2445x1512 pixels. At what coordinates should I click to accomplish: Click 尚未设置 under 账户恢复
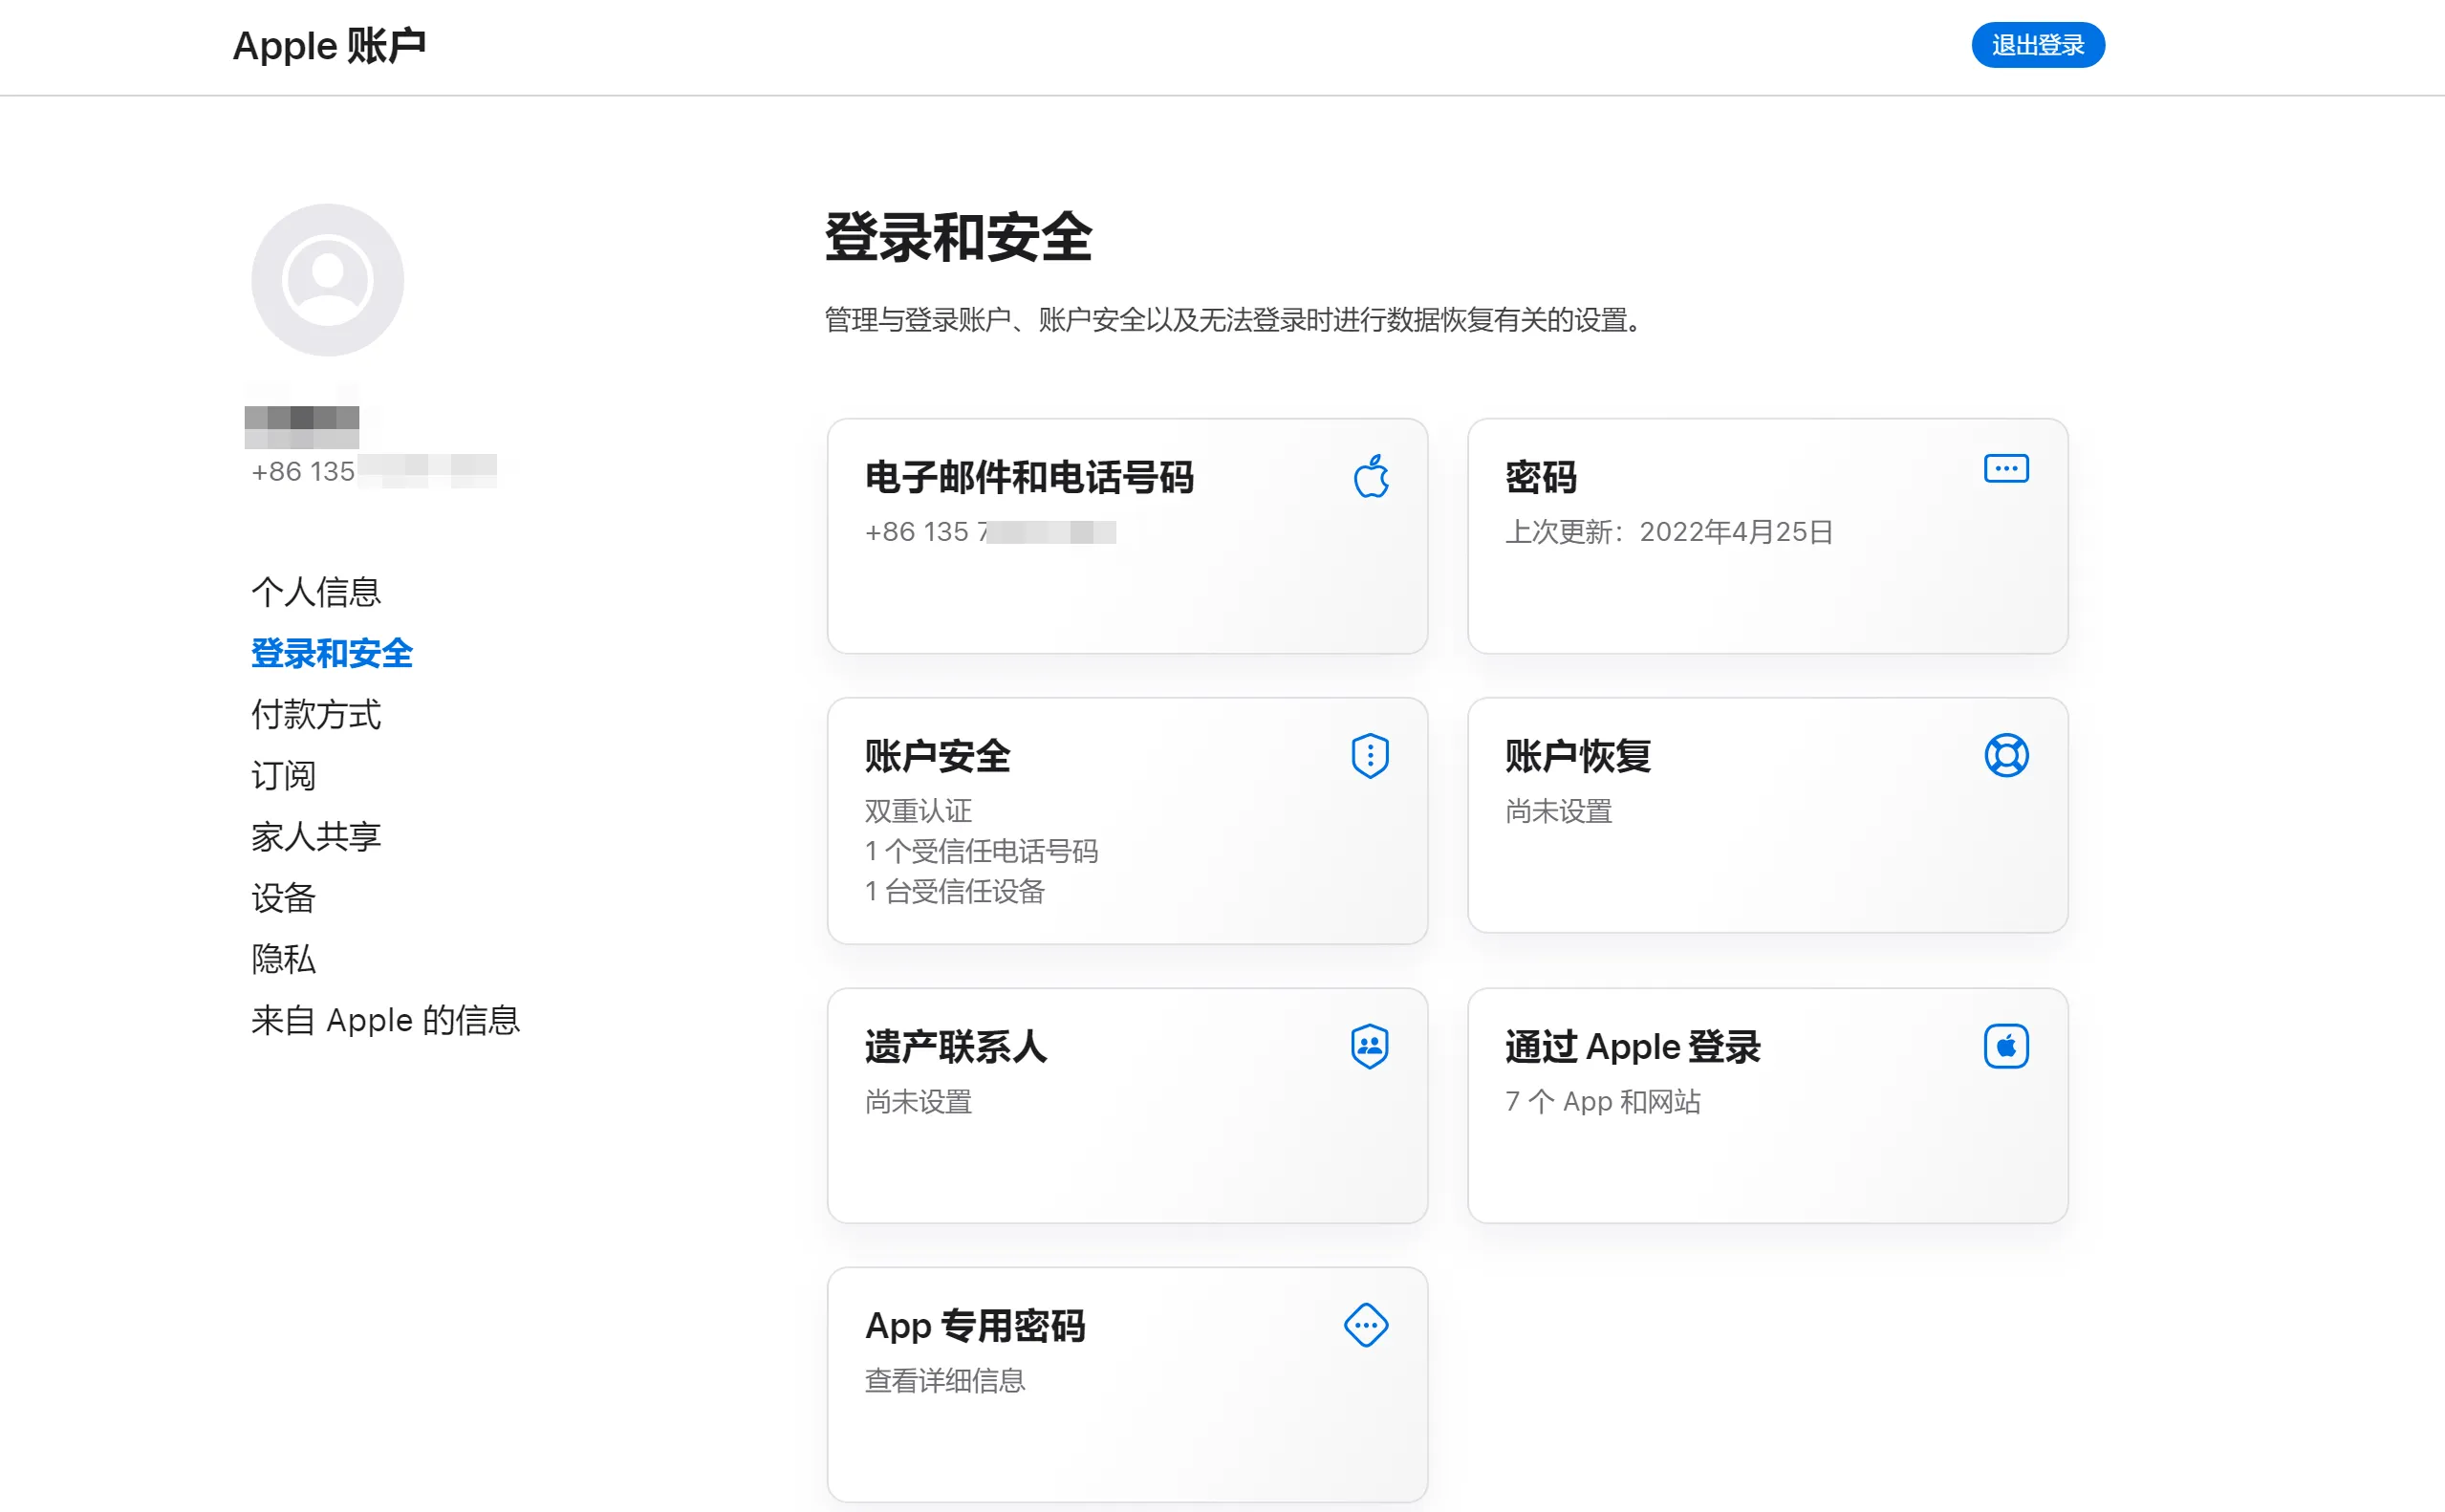point(1559,812)
